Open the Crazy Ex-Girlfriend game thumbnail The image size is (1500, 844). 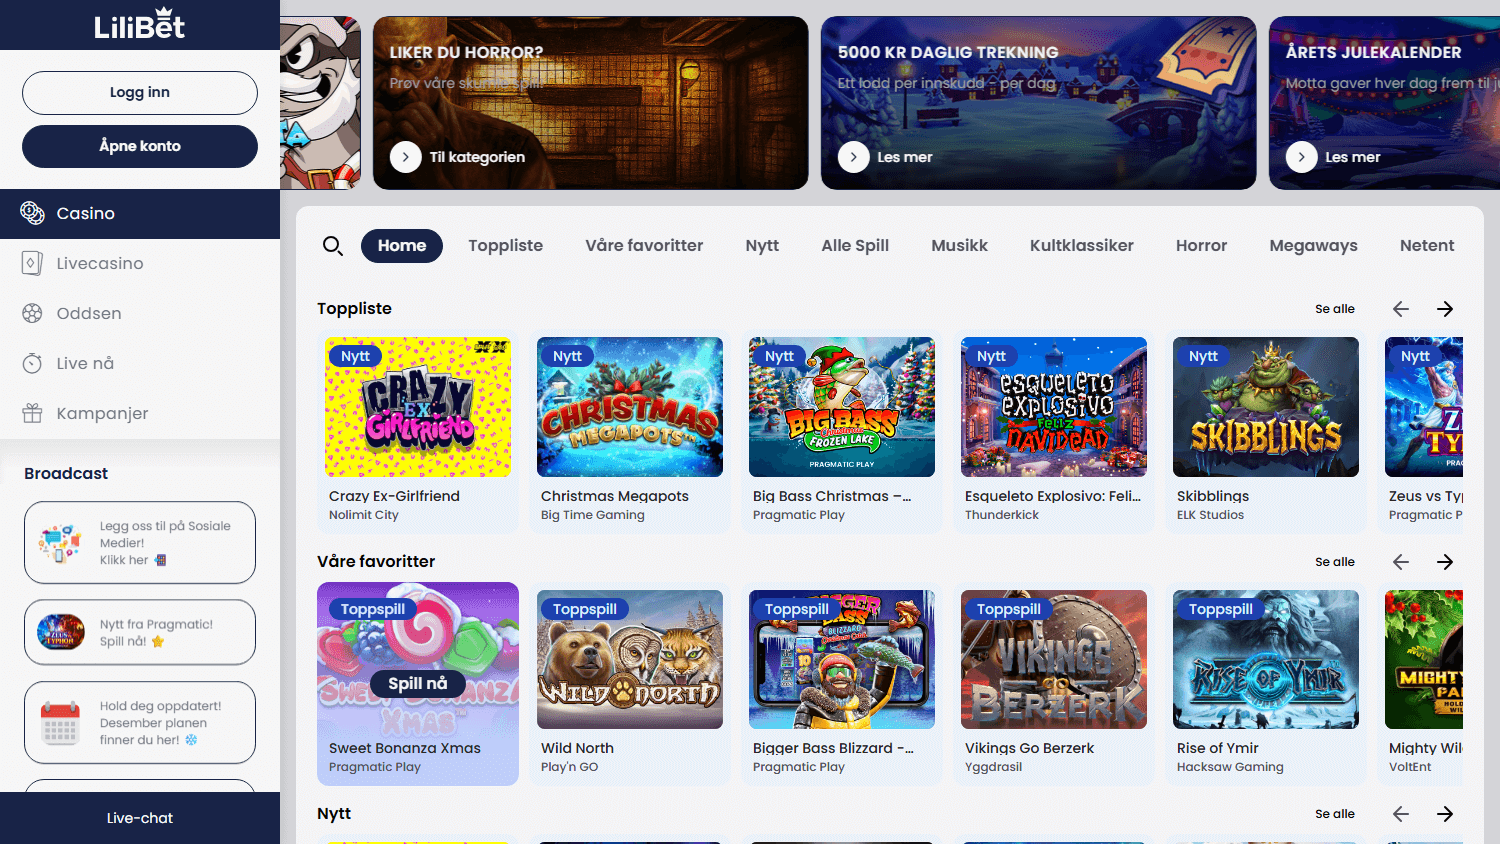[417, 407]
